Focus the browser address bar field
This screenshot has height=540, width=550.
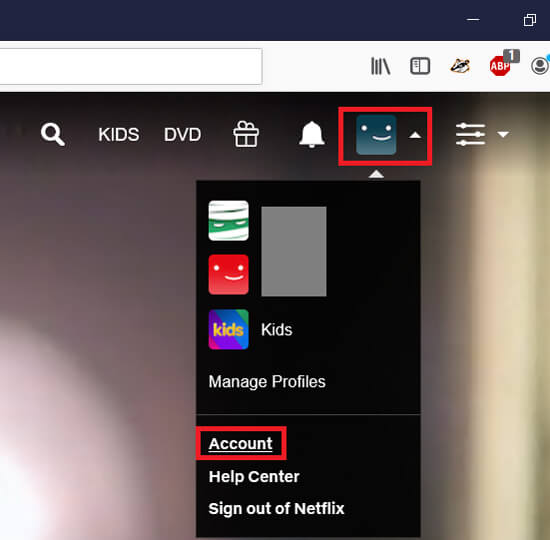pyautogui.click(x=131, y=66)
